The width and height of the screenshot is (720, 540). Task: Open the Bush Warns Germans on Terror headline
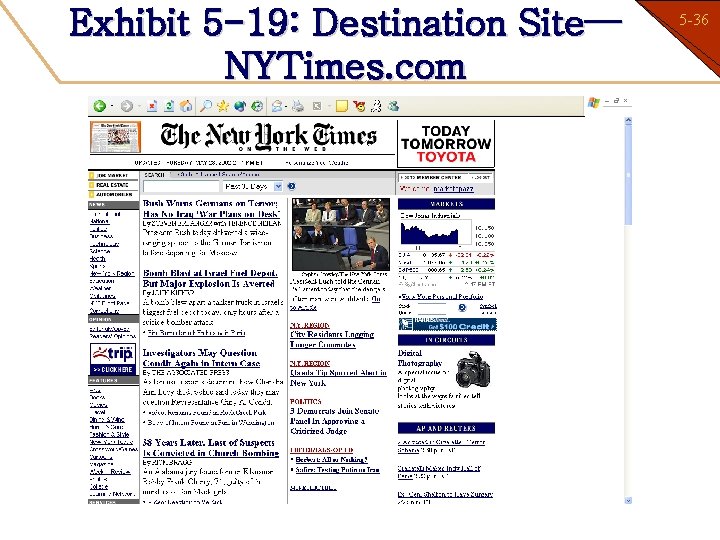coord(211,208)
